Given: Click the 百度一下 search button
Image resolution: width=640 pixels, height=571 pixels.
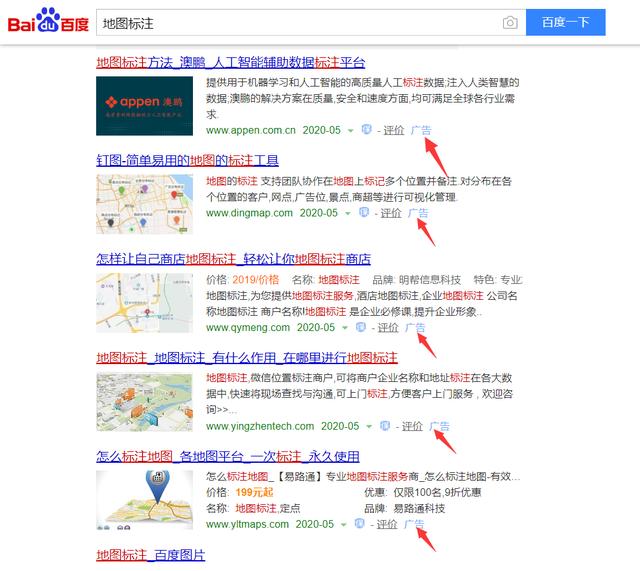Looking at the screenshot, I should pos(566,22).
